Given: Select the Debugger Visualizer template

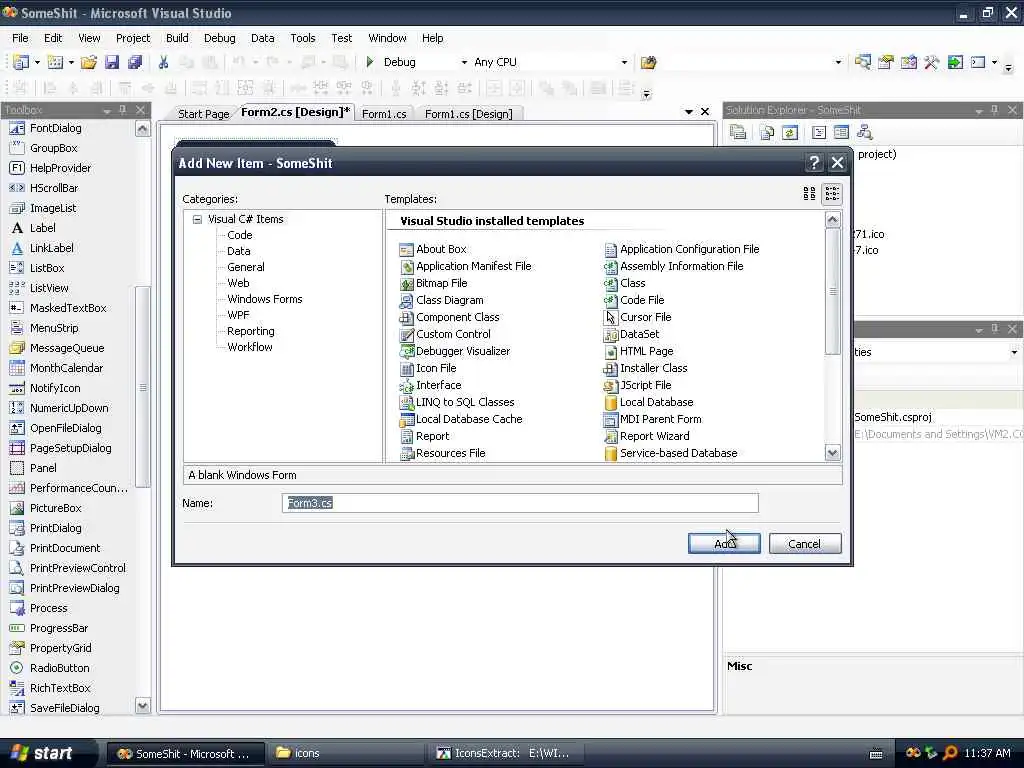Looking at the screenshot, I should pyautogui.click(x=455, y=351).
